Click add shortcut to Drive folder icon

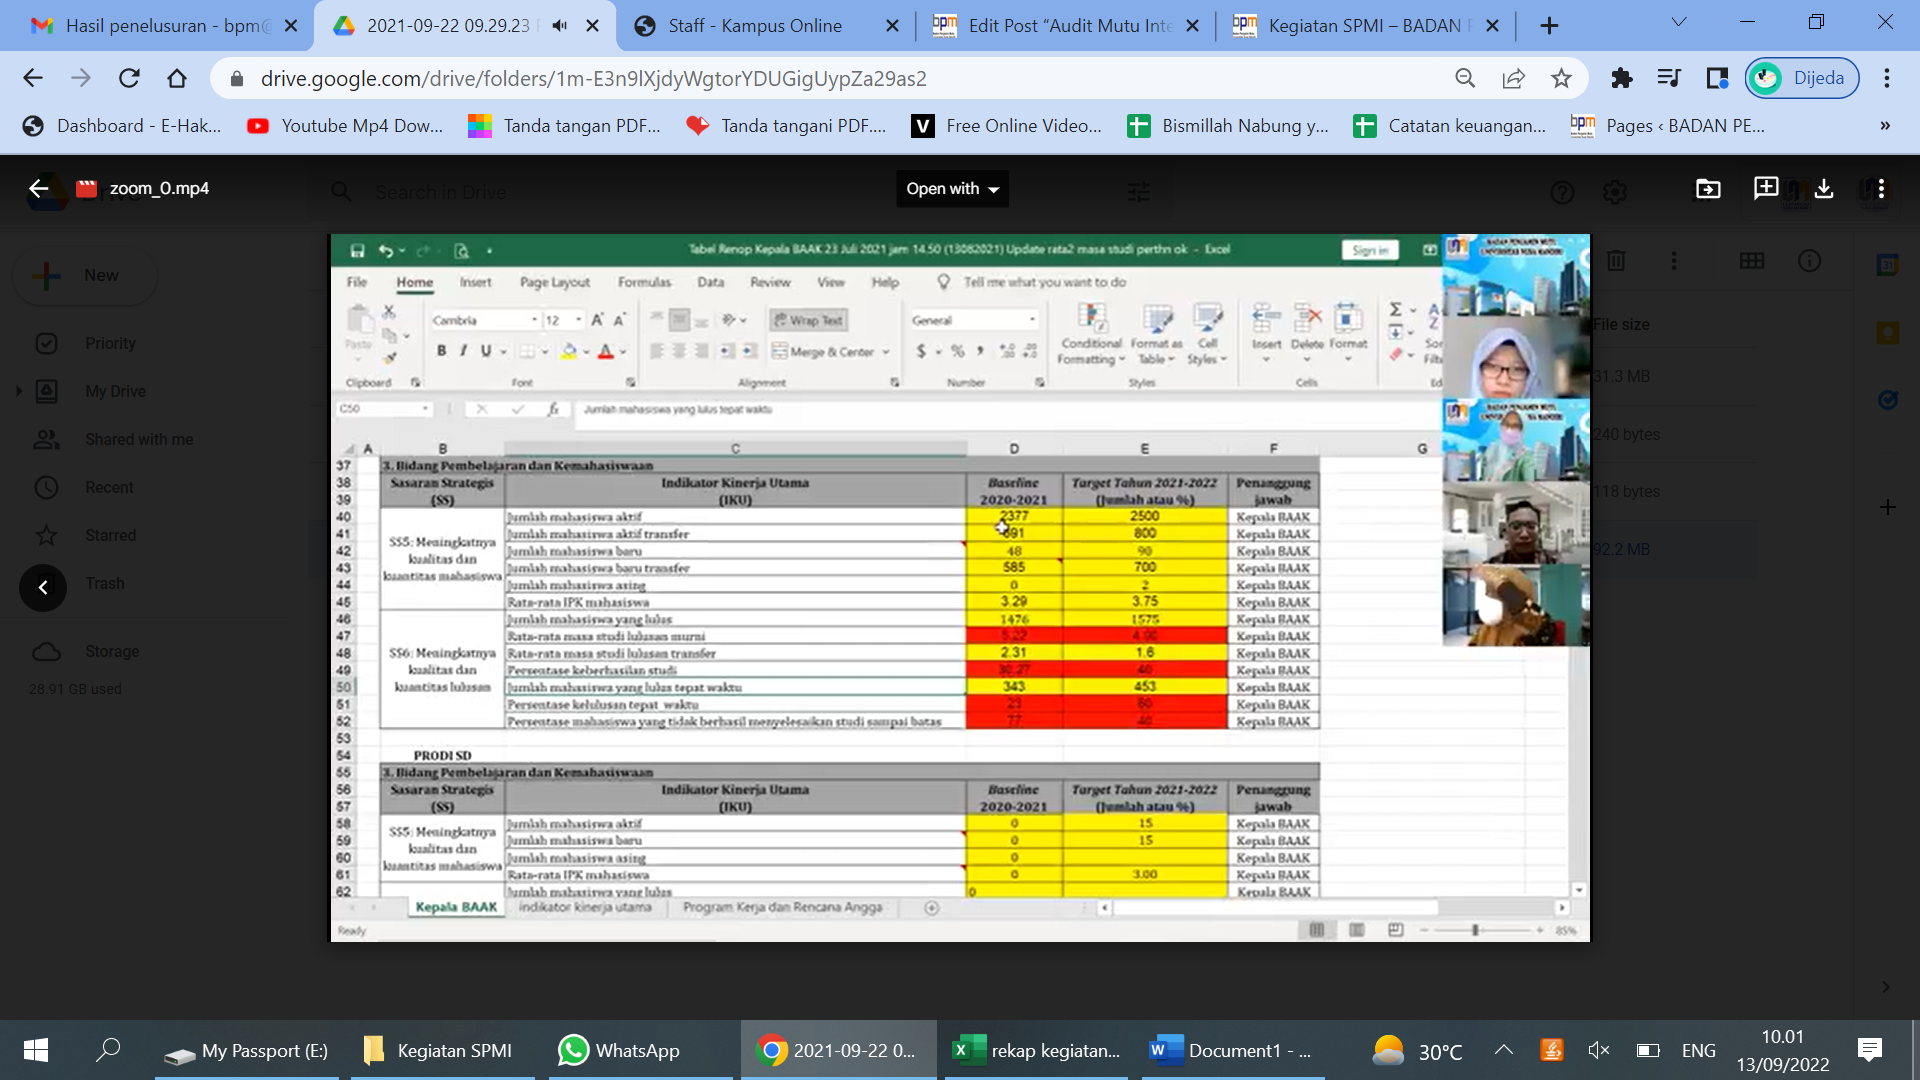(1708, 189)
